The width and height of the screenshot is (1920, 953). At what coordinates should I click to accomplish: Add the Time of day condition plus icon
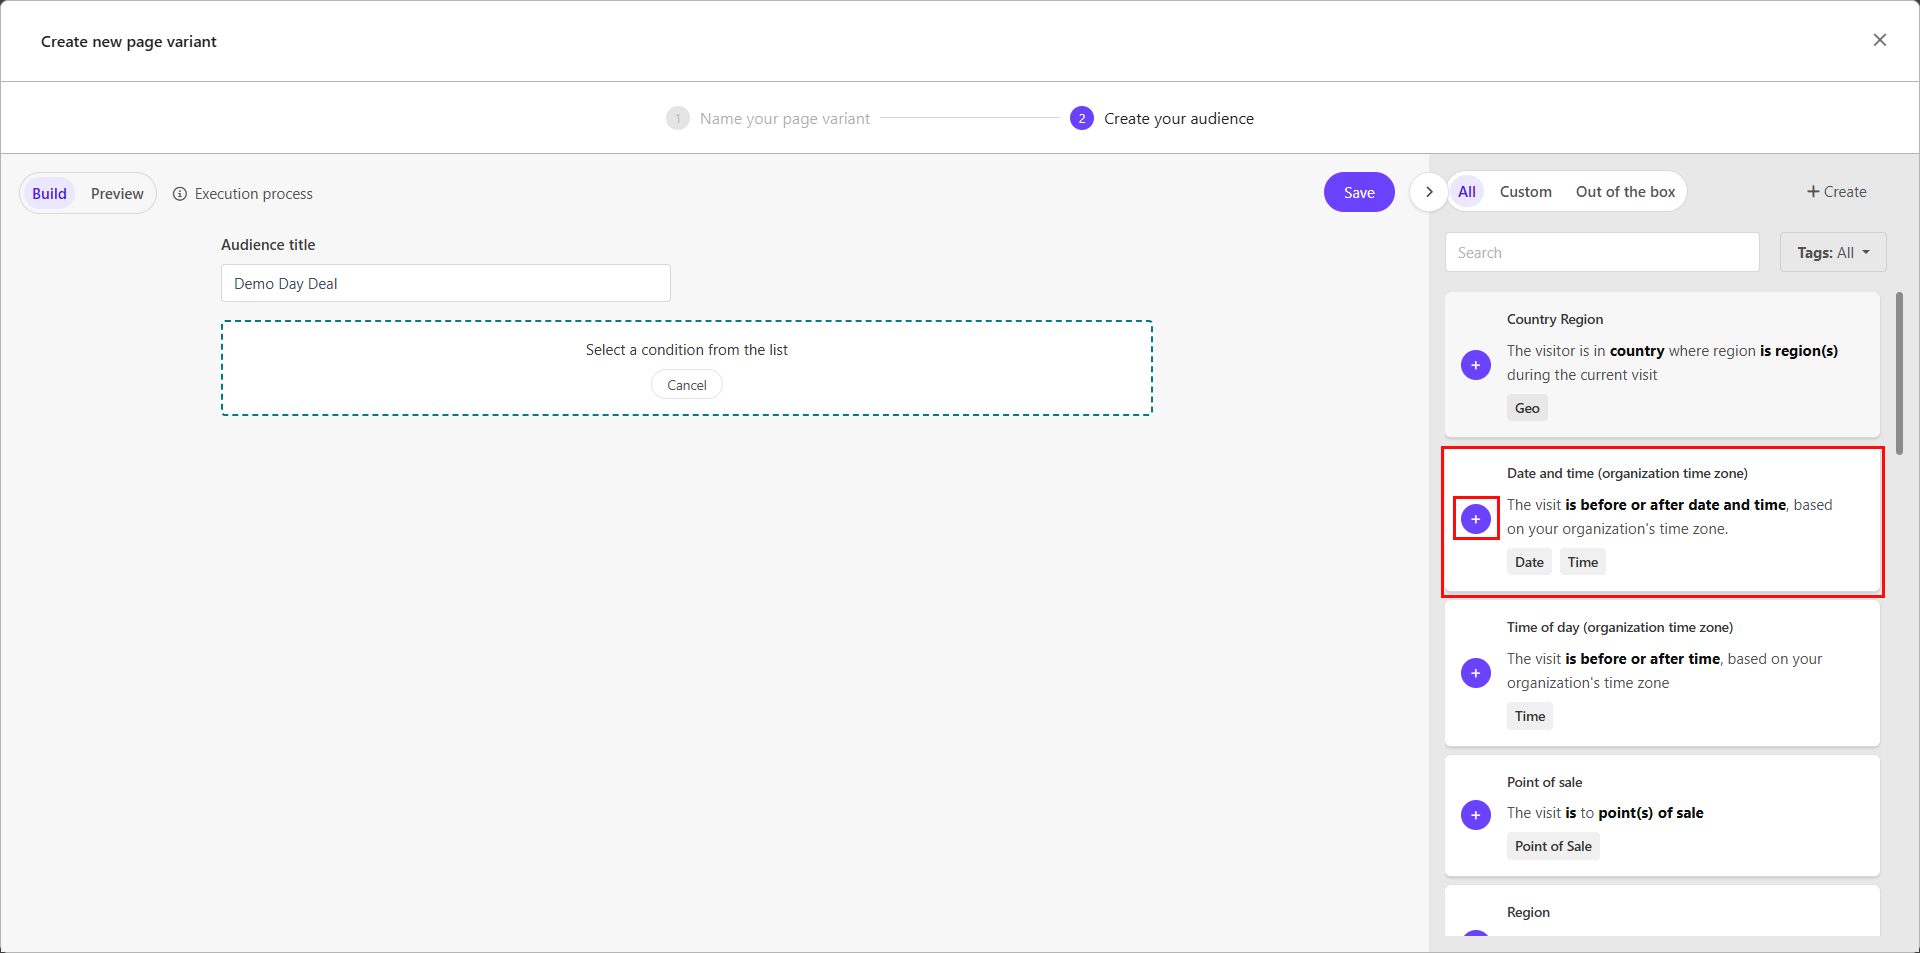click(x=1475, y=673)
